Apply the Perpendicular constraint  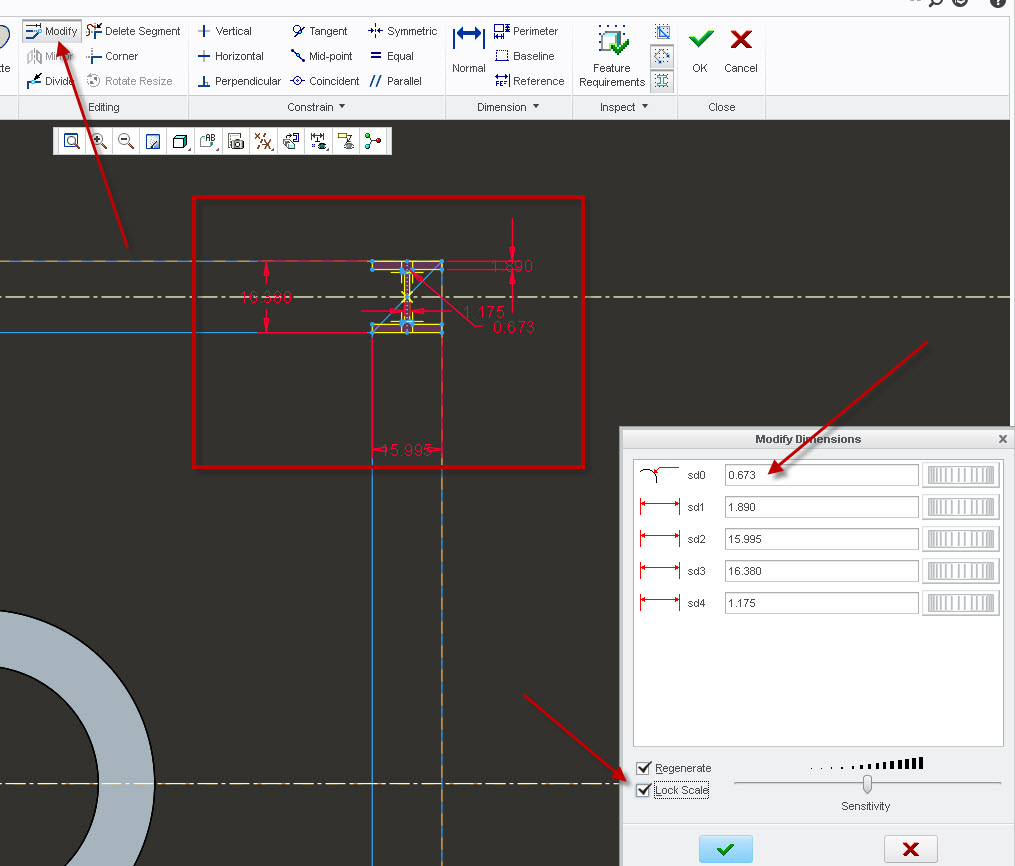click(x=239, y=81)
